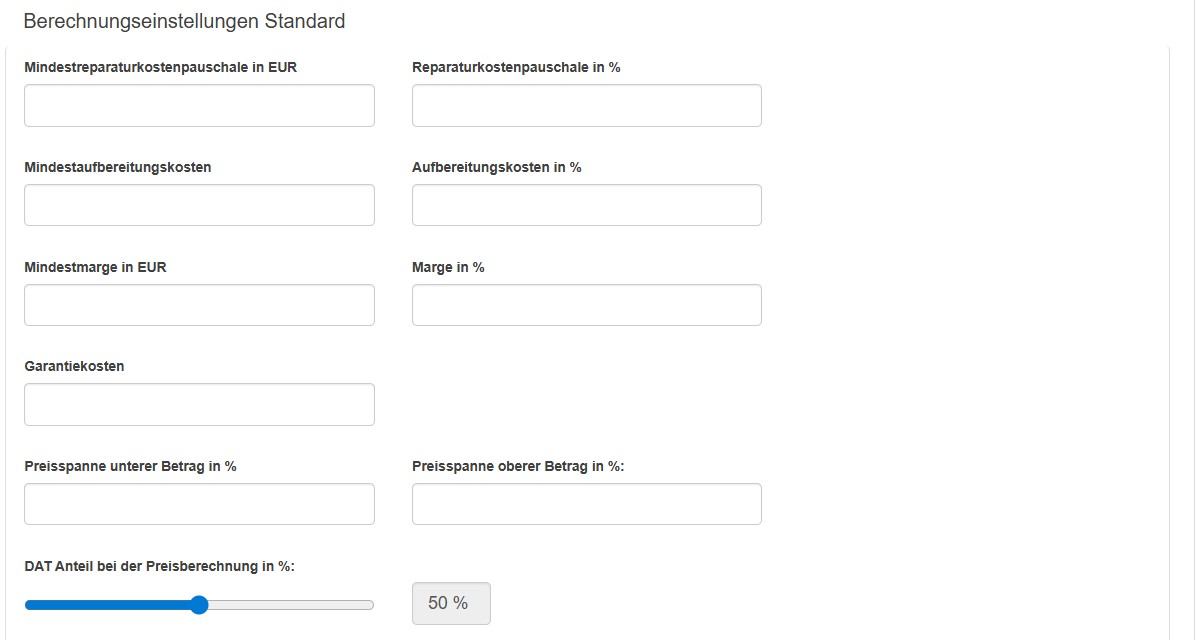1197x640 pixels.
Task: Click the Reparaturkostenpauschale in % label
Action: click(516, 67)
